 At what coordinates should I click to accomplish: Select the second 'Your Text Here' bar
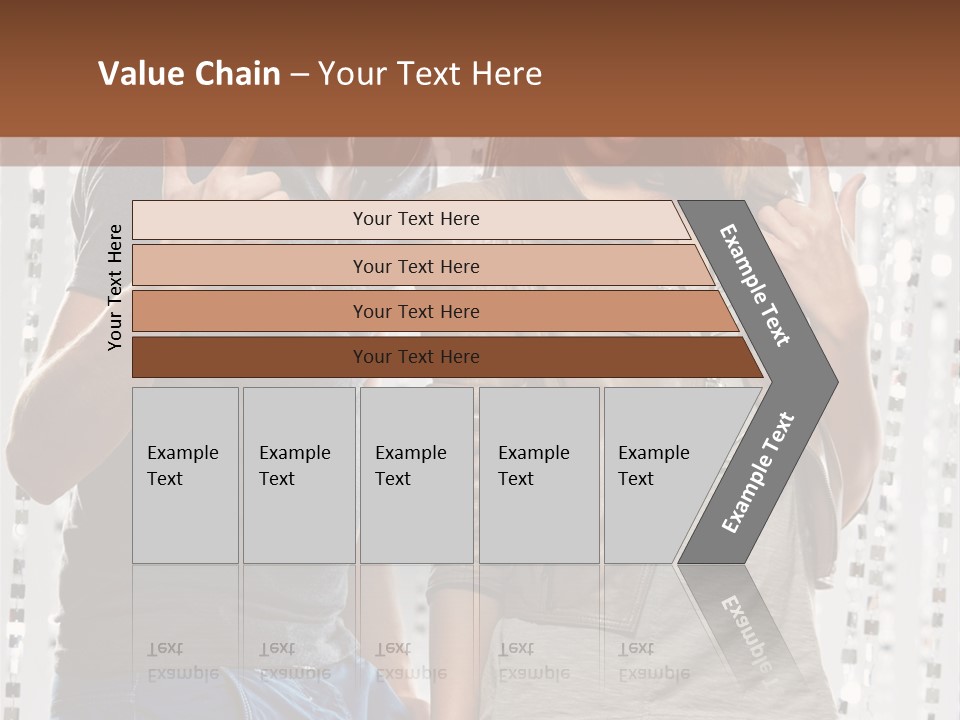coord(416,266)
